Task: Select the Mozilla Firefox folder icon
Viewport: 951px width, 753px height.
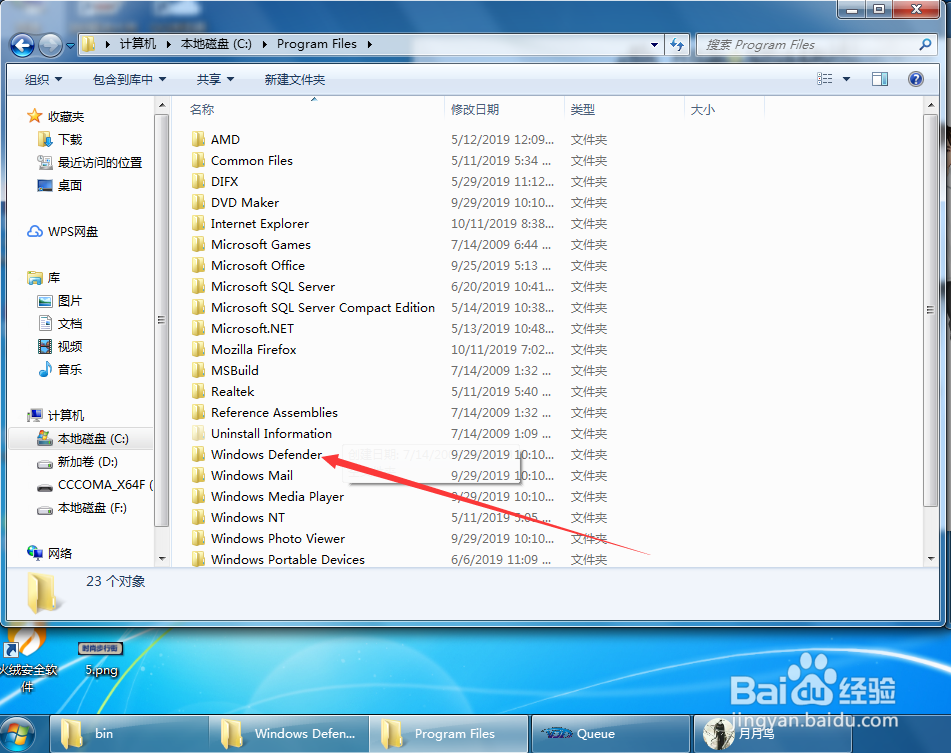Action: (198, 350)
